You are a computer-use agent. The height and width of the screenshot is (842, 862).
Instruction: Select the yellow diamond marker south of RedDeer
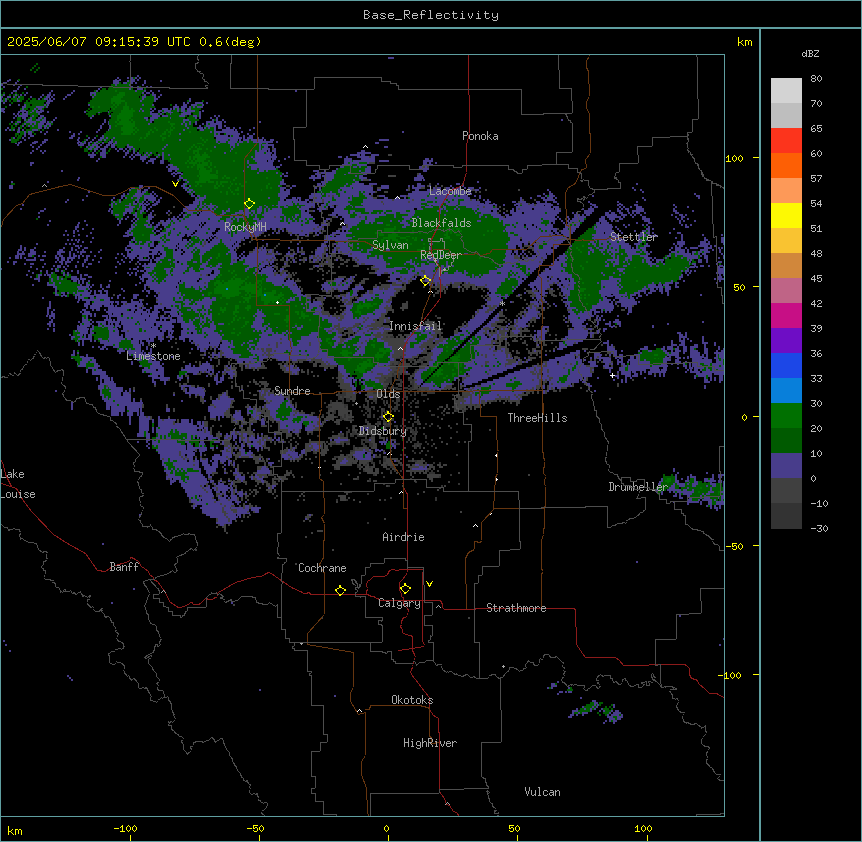425,281
